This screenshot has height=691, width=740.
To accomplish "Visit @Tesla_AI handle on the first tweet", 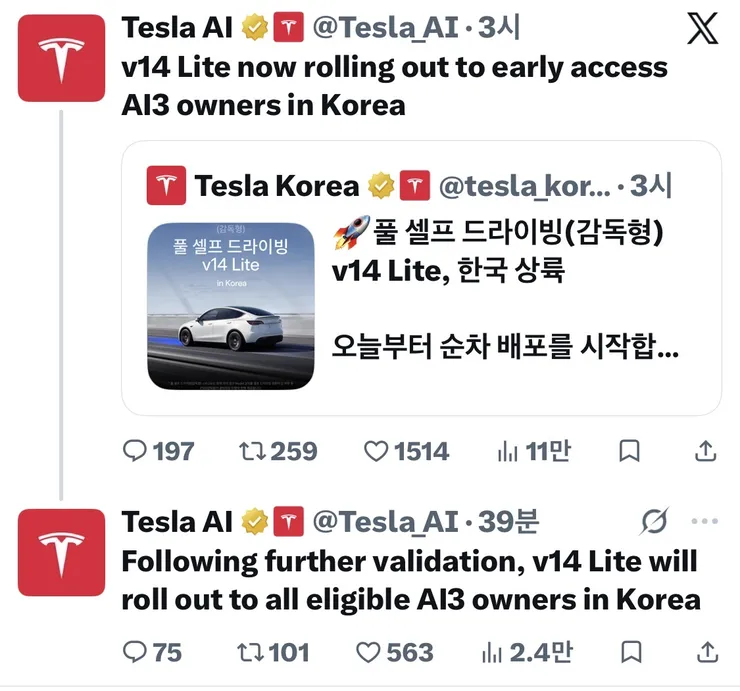I will (x=386, y=27).
